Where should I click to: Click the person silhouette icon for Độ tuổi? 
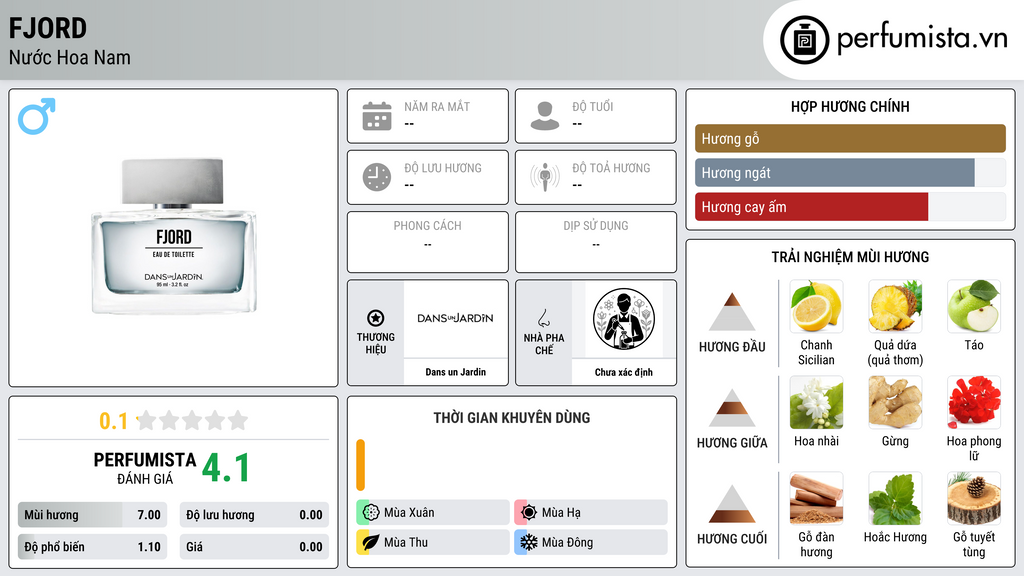(545, 116)
